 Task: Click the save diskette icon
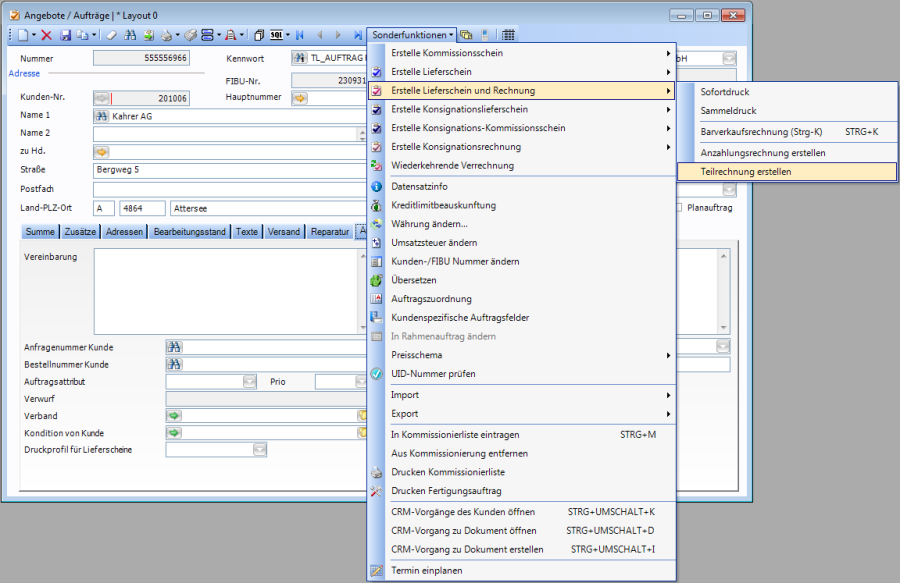coord(65,35)
